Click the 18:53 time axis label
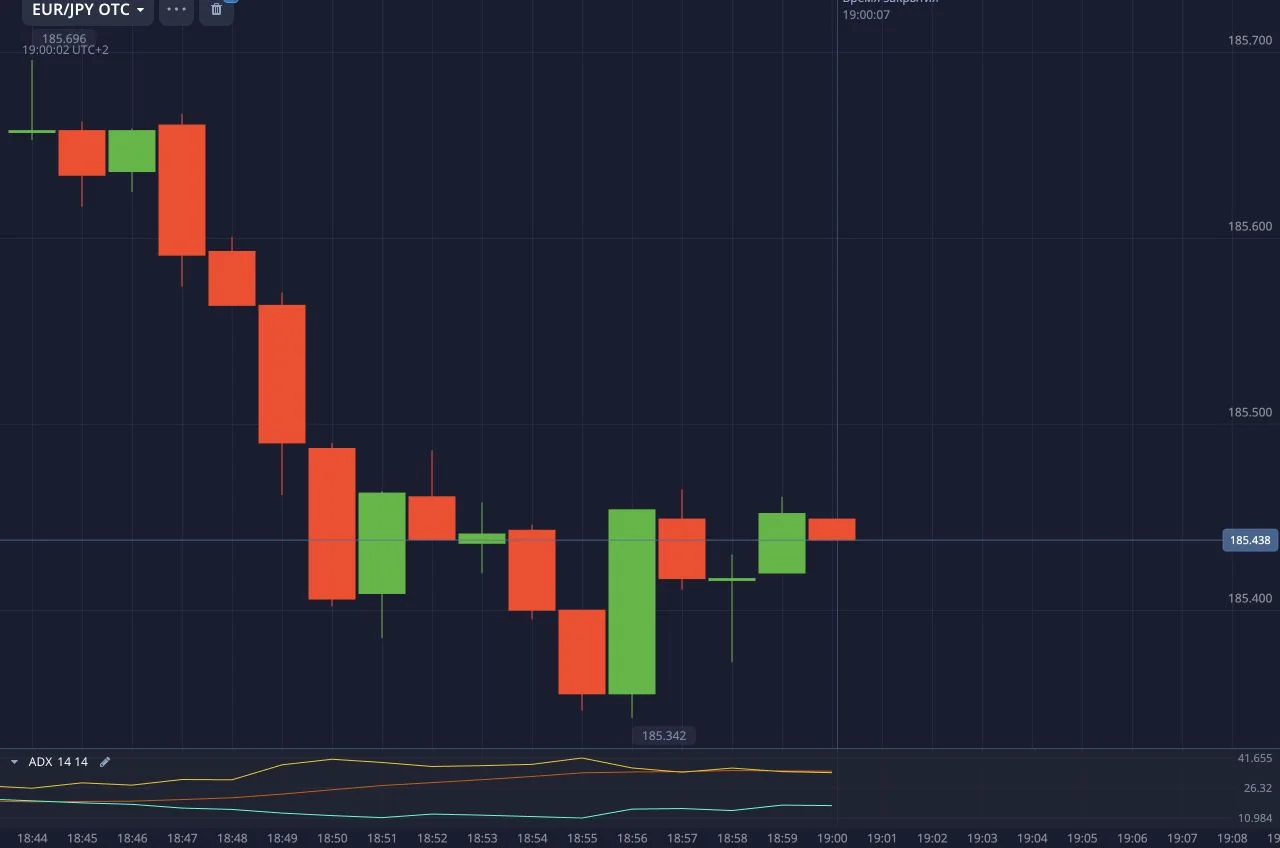 pos(482,838)
